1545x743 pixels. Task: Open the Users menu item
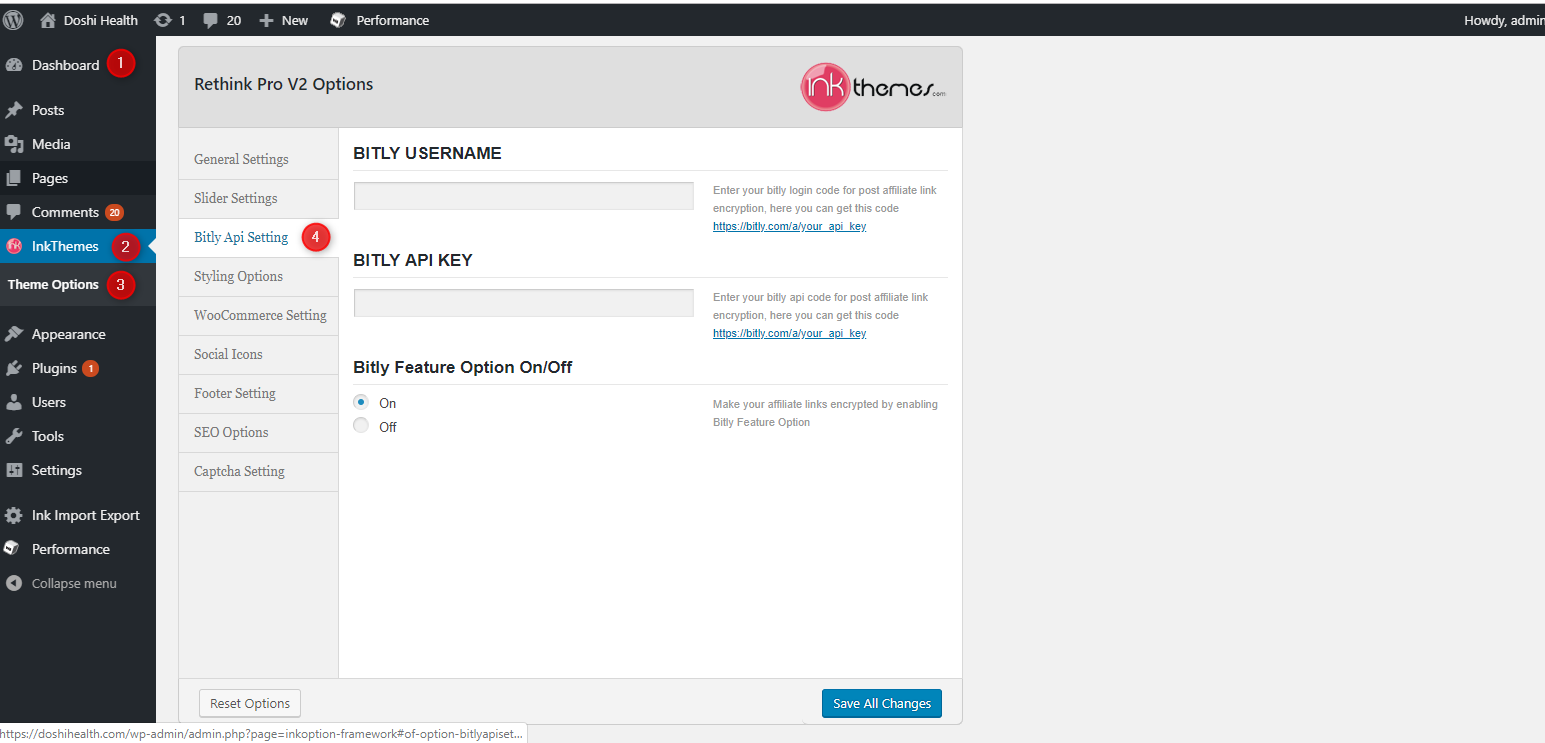[x=78, y=402]
